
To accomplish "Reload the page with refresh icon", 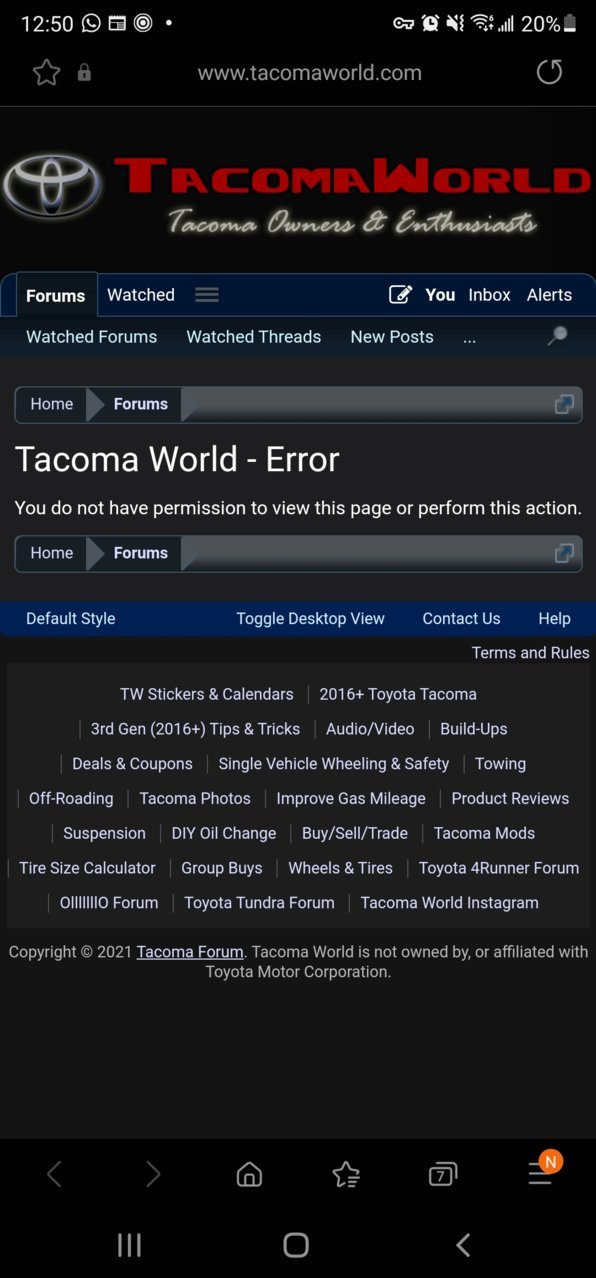I will pyautogui.click(x=549, y=72).
